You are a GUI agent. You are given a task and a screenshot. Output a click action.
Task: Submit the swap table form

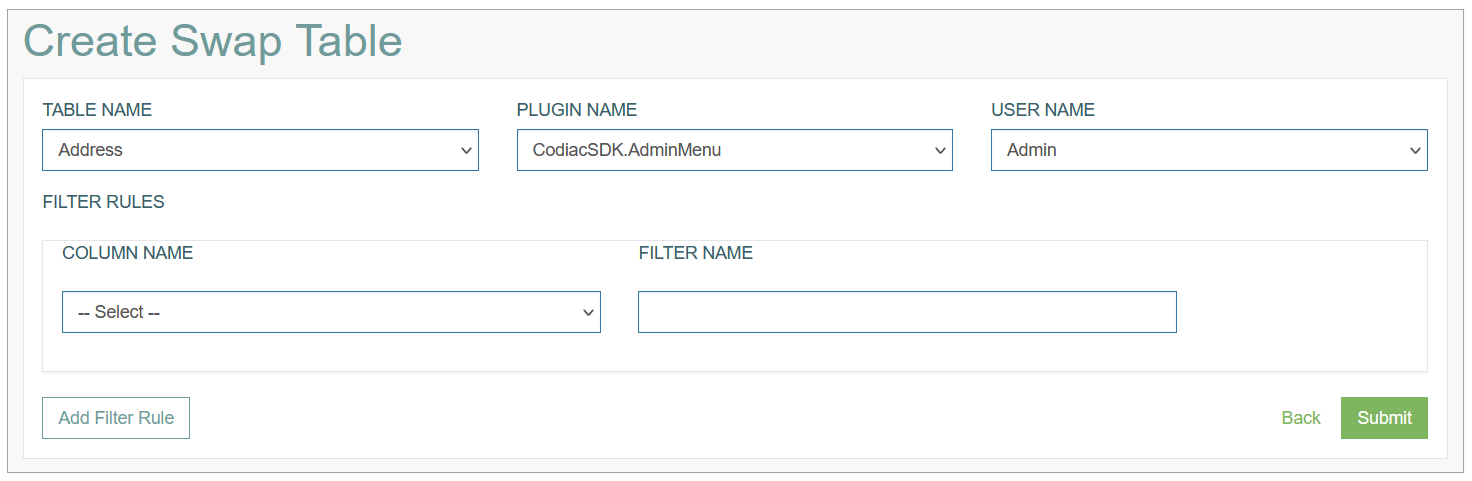click(x=1384, y=418)
